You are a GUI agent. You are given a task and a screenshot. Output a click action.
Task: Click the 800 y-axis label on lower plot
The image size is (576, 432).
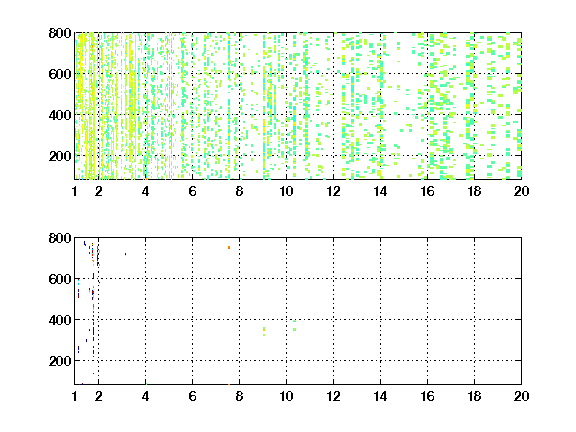click(x=60, y=238)
